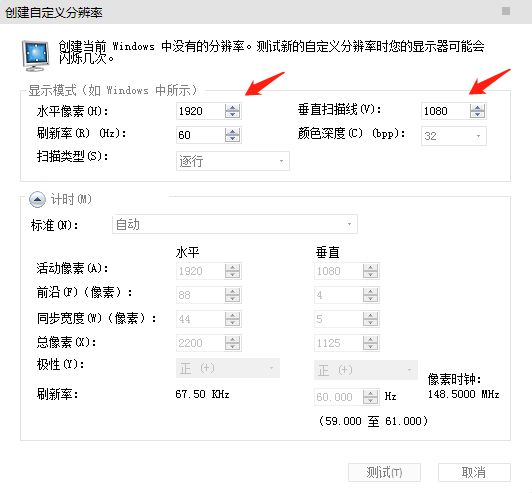This screenshot has height=493, width=532.
Task: Open the 颜色深度 color depth dropdown
Action: (454, 136)
